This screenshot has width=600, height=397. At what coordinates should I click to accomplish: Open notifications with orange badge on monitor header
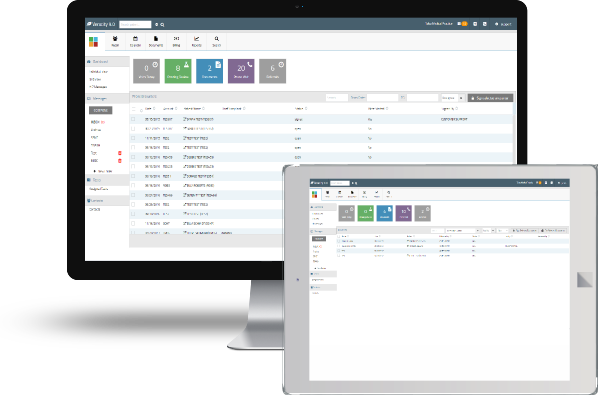463,24
